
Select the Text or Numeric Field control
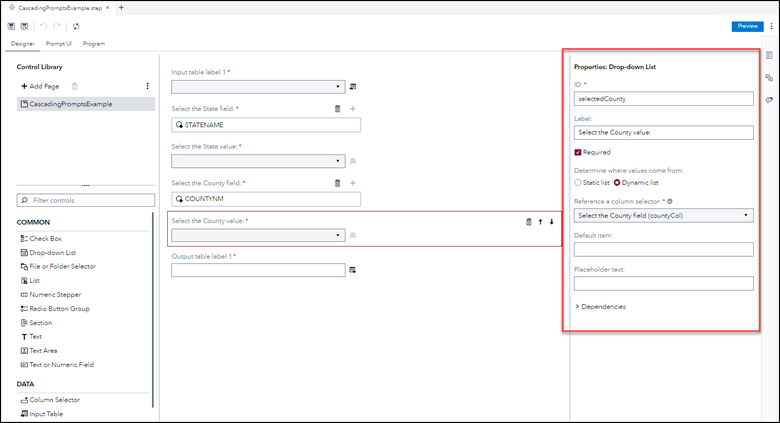pos(57,364)
